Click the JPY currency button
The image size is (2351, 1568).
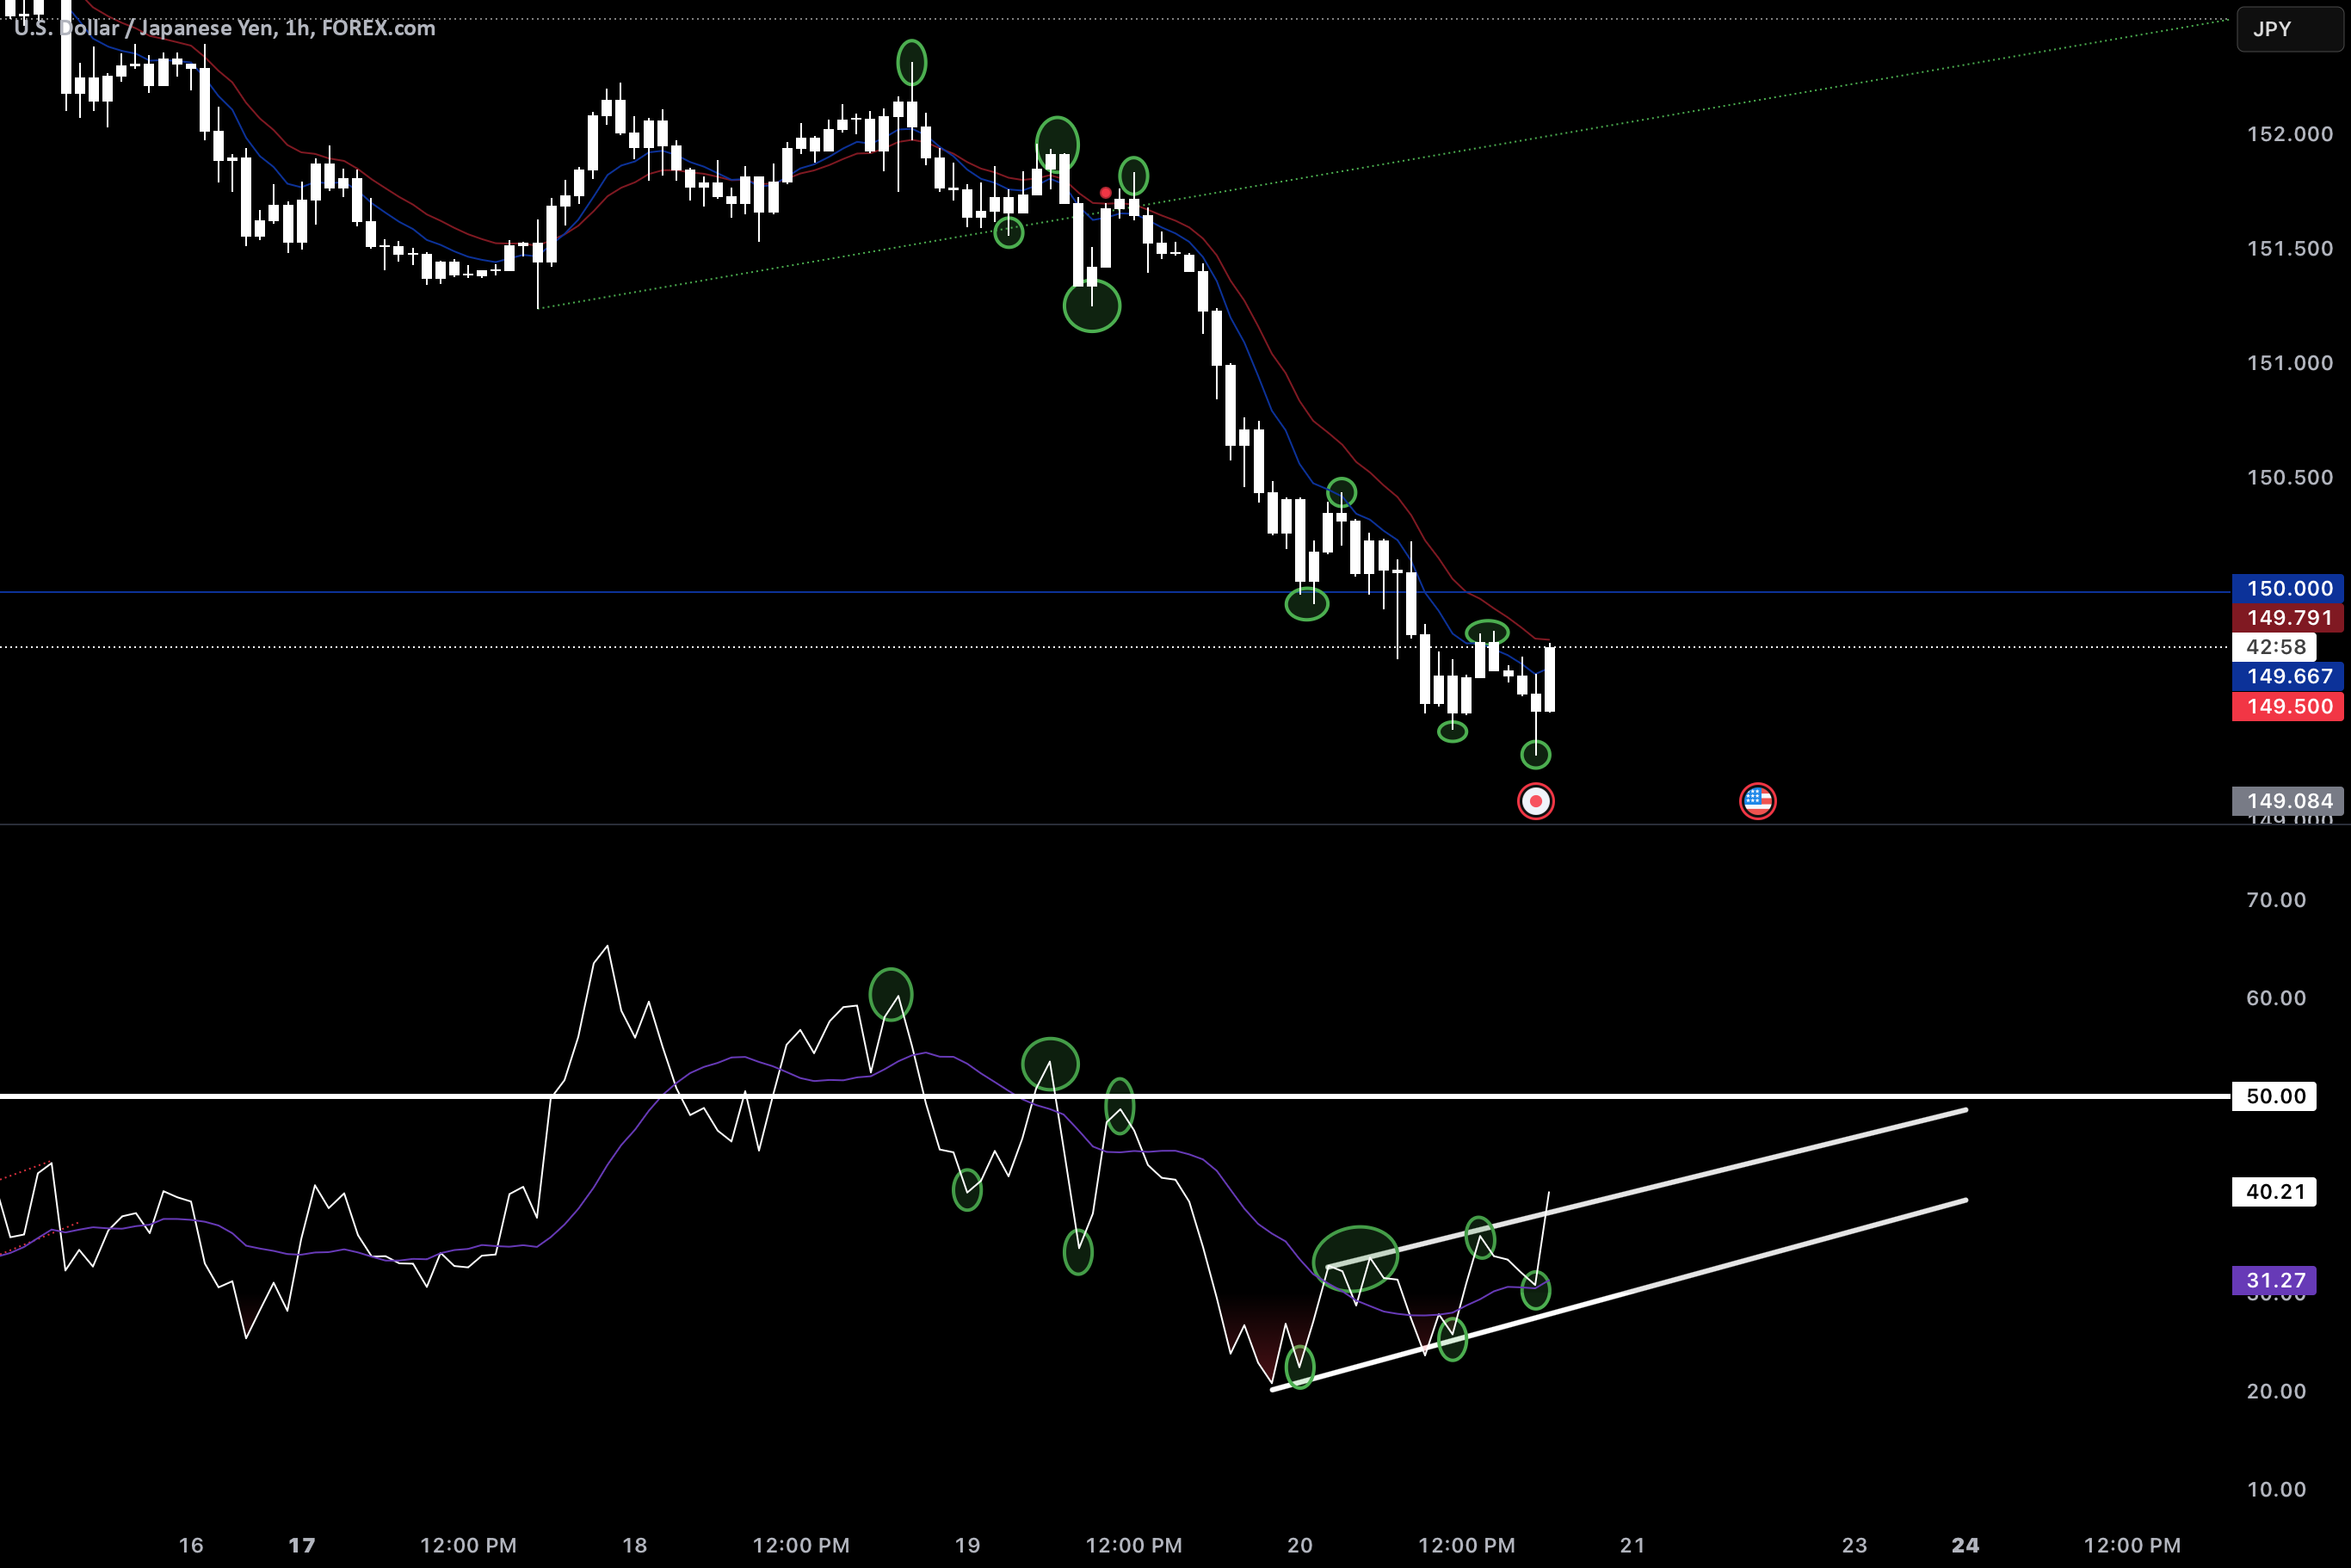tap(2289, 29)
